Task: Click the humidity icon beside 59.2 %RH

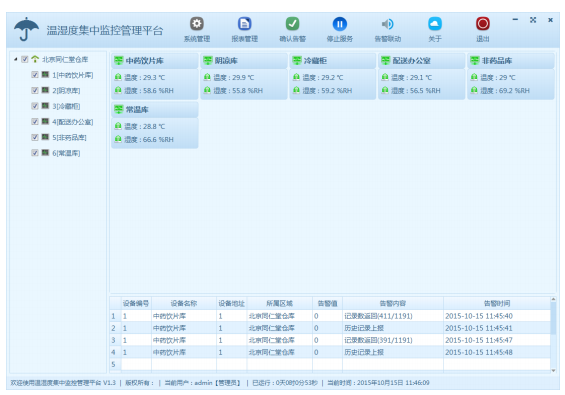Action: tap(296, 90)
